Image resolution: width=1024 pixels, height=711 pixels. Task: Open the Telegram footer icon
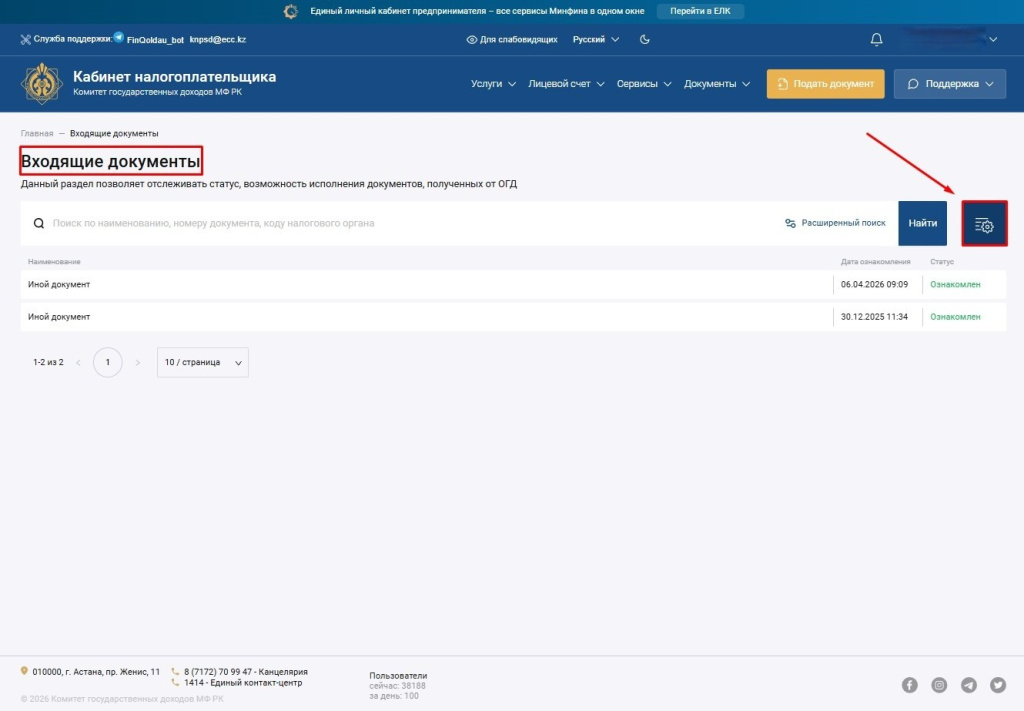(969, 685)
